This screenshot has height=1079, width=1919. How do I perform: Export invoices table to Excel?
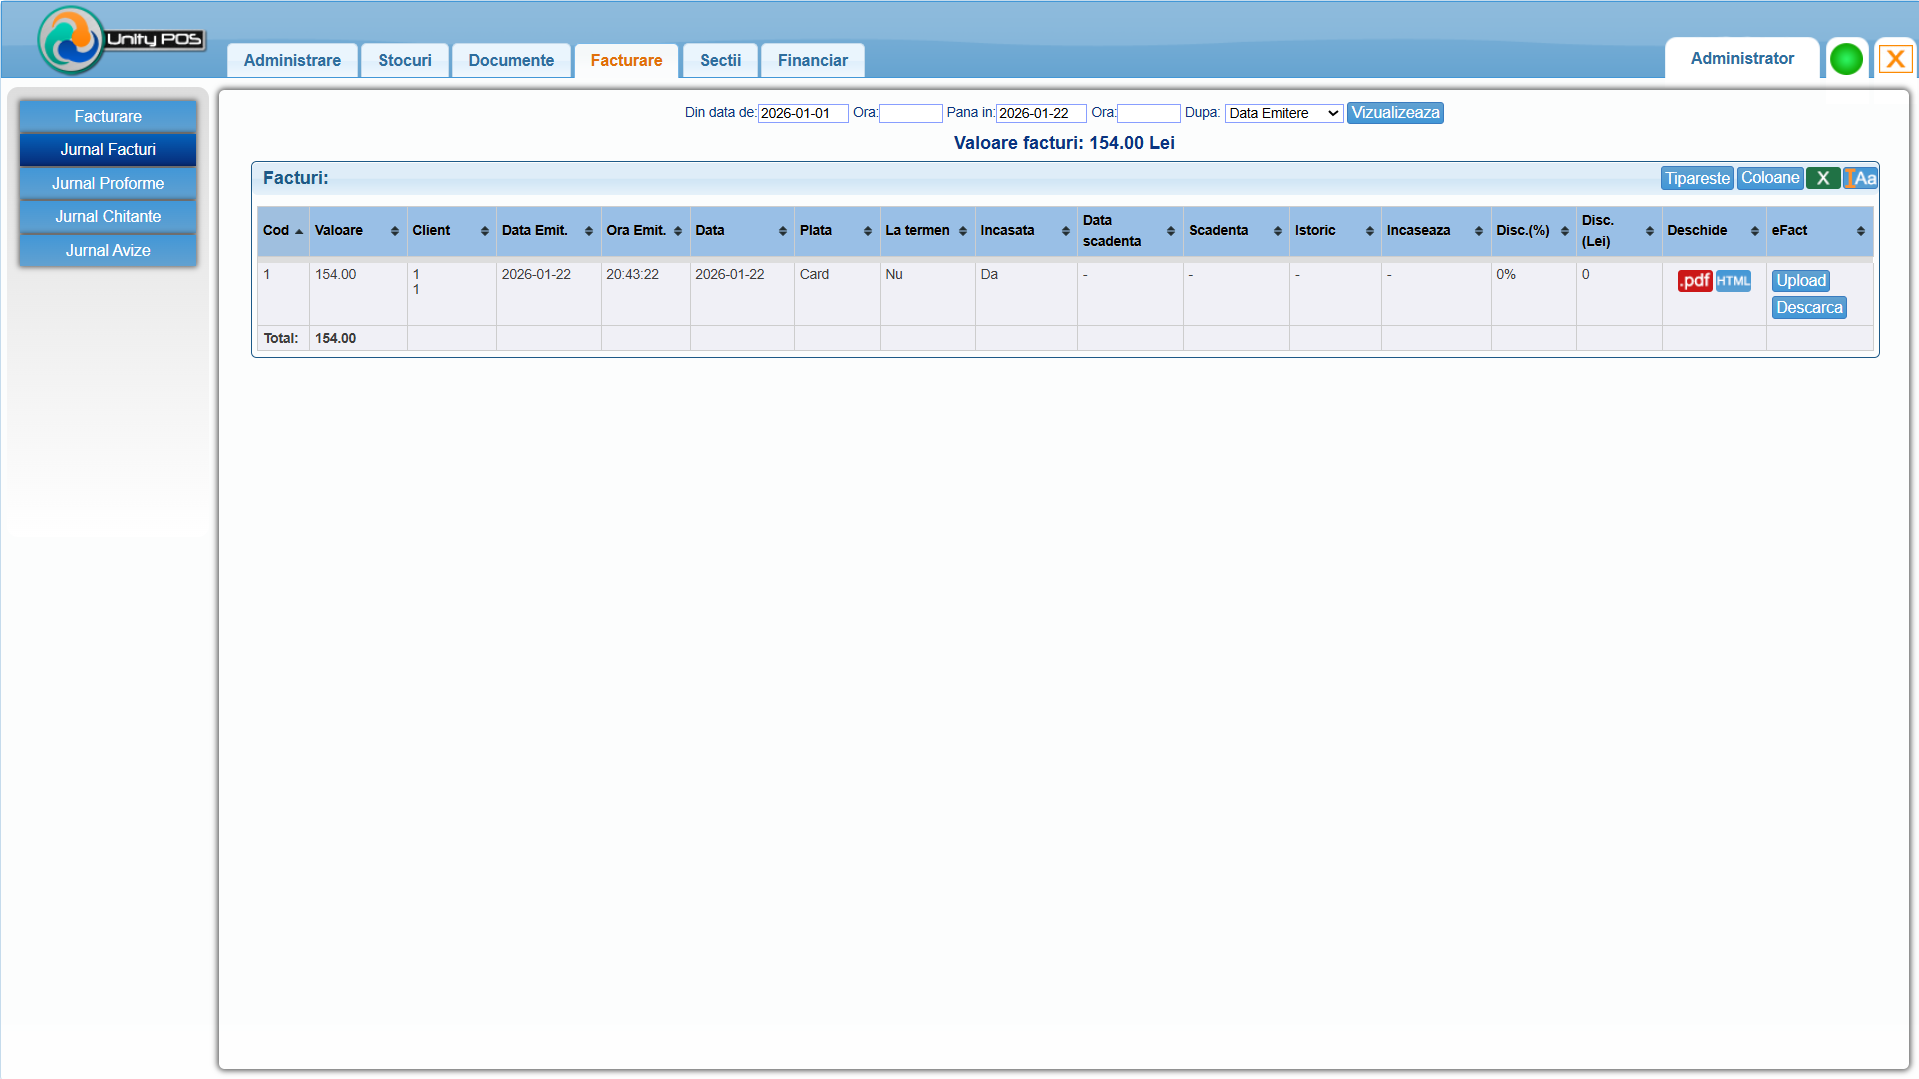[1822, 178]
